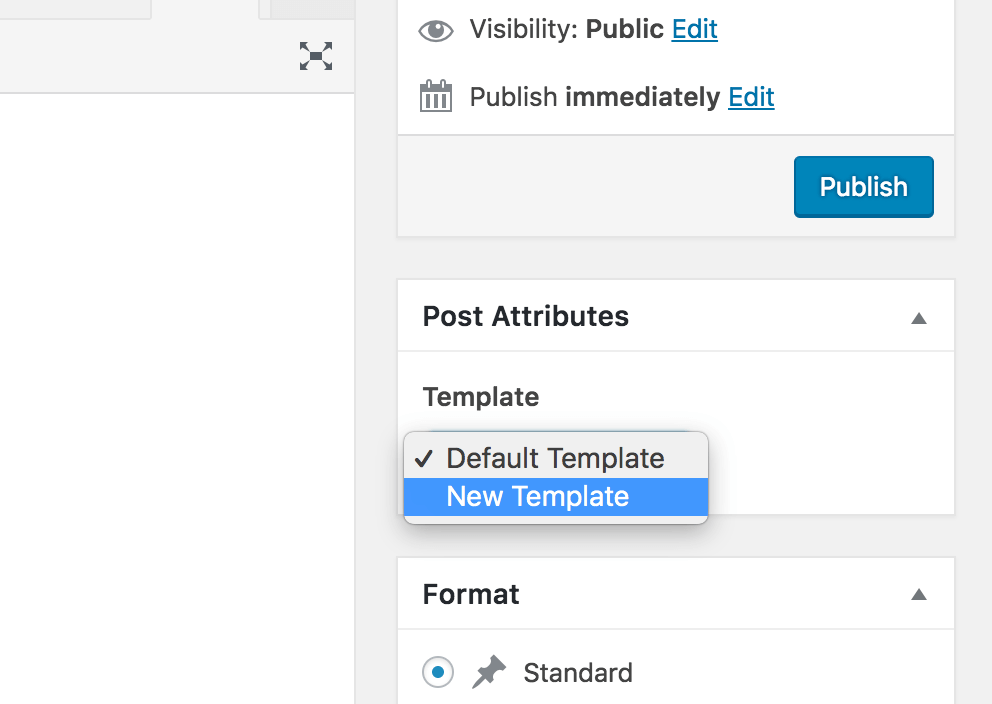Choose Default Template from the list
The image size is (992, 704).
[556, 458]
